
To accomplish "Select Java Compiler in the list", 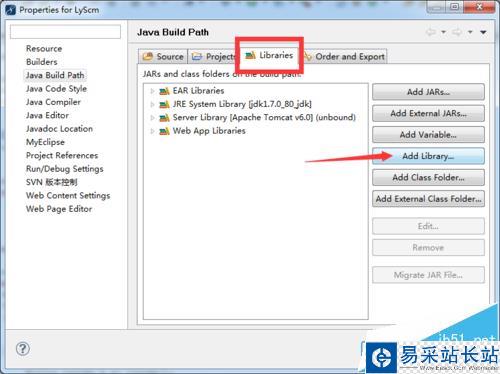I will (53, 102).
